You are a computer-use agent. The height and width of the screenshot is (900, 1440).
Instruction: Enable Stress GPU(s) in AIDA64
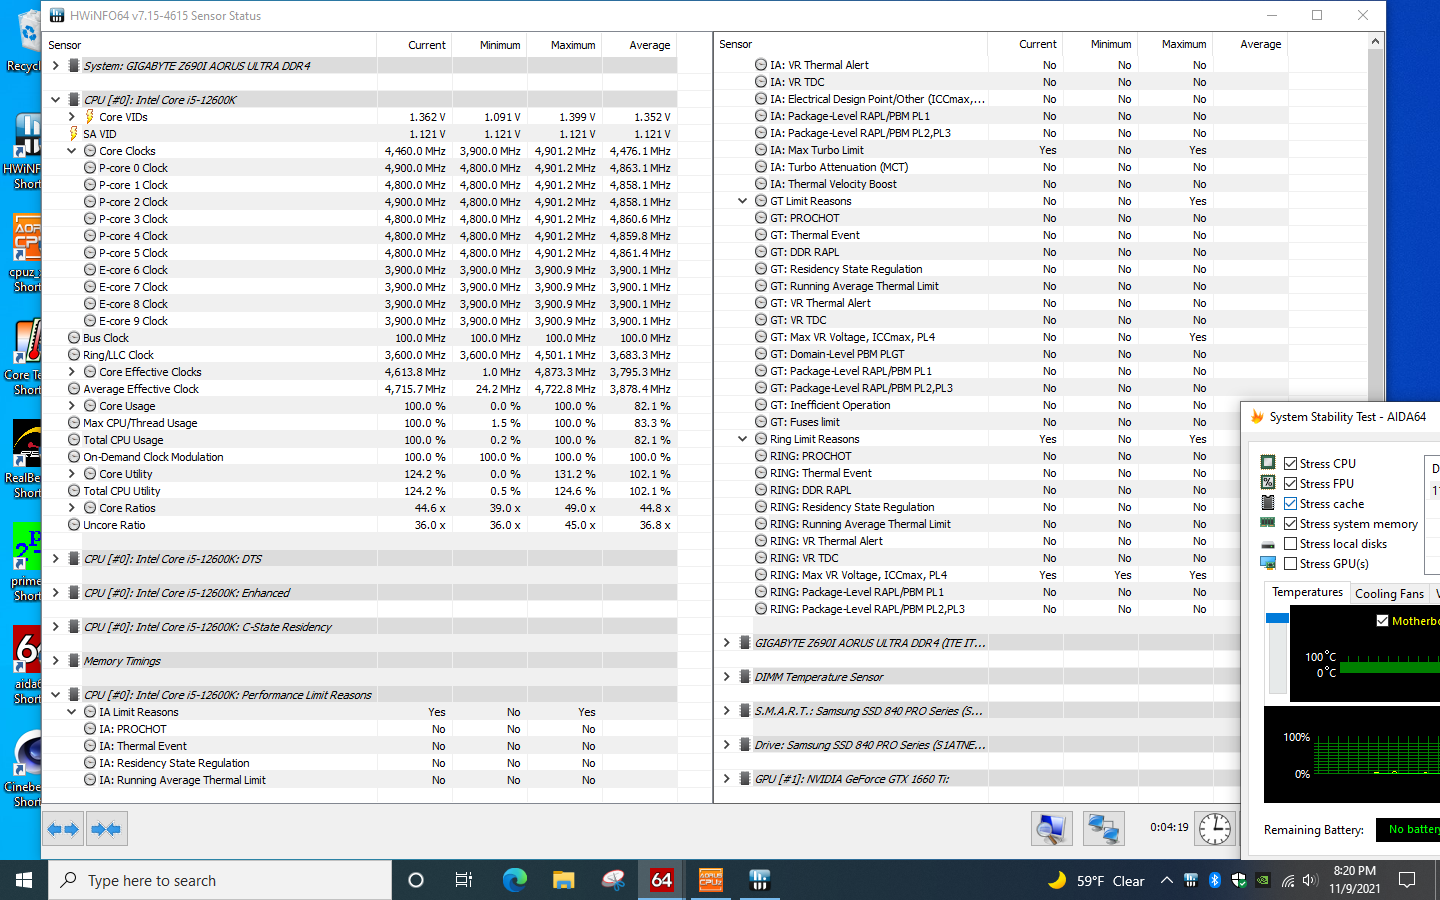coord(1291,564)
